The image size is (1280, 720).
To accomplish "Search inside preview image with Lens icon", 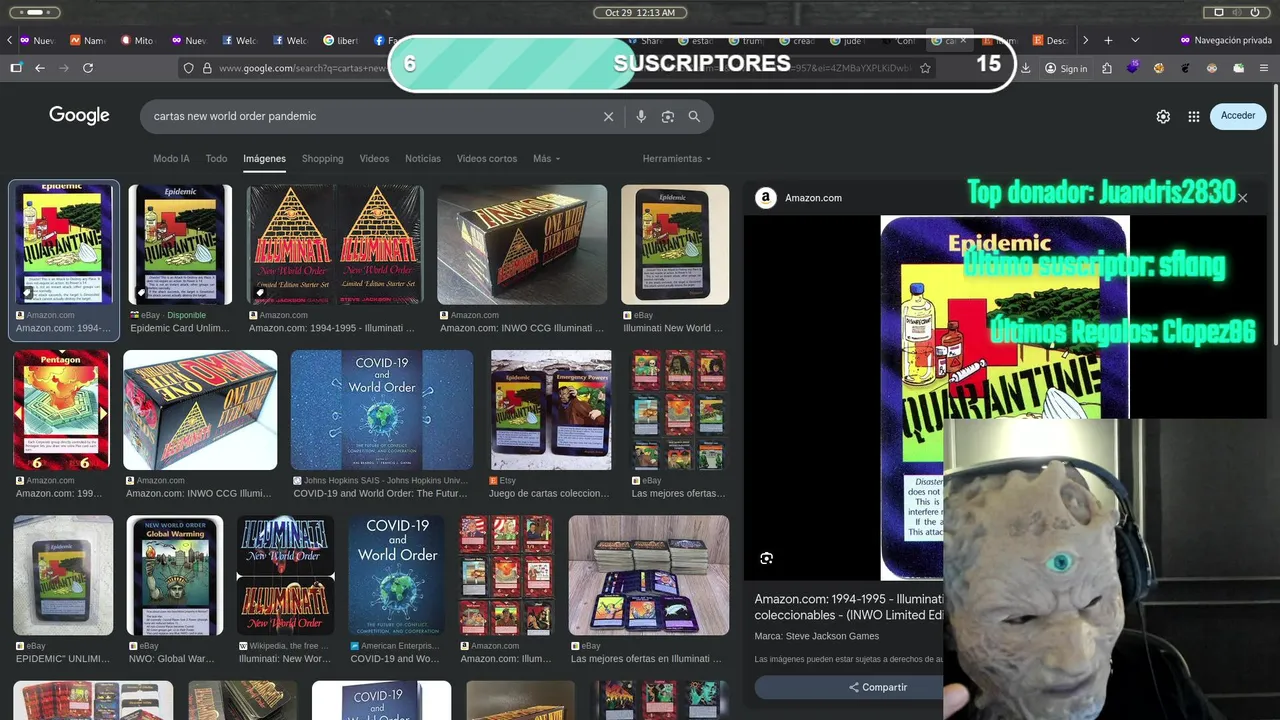I will pyautogui.click(x=766, y=558).
